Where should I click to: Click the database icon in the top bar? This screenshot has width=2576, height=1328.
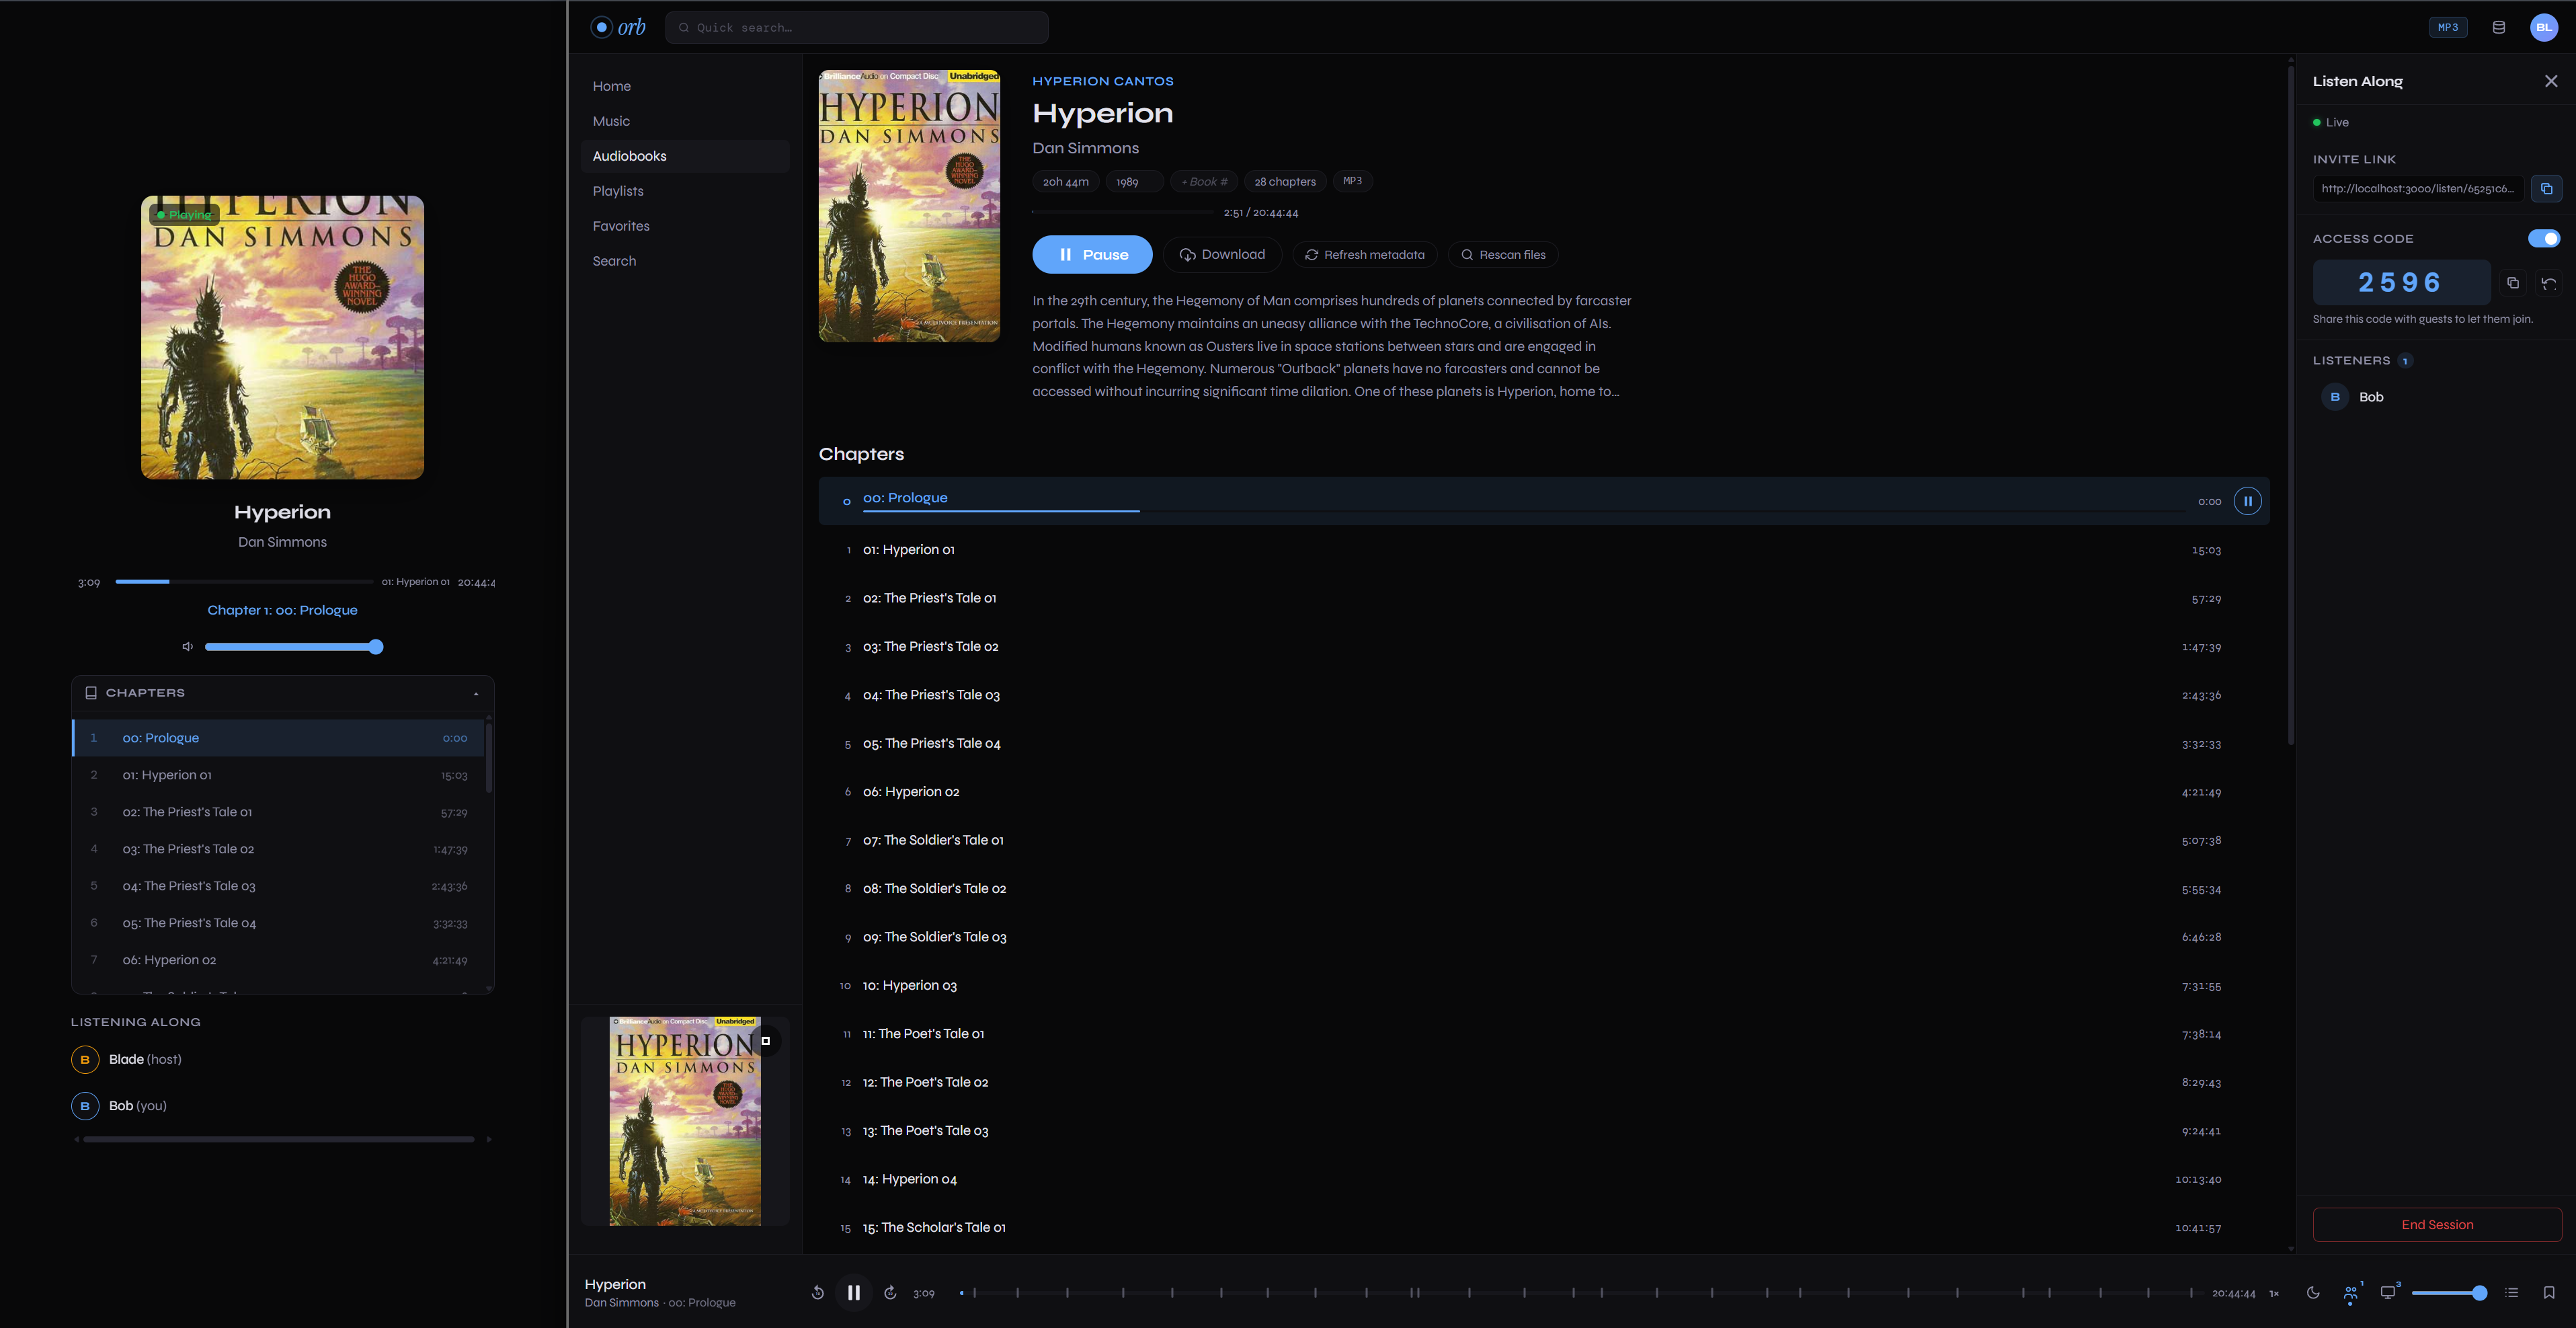pos(2498,27)
